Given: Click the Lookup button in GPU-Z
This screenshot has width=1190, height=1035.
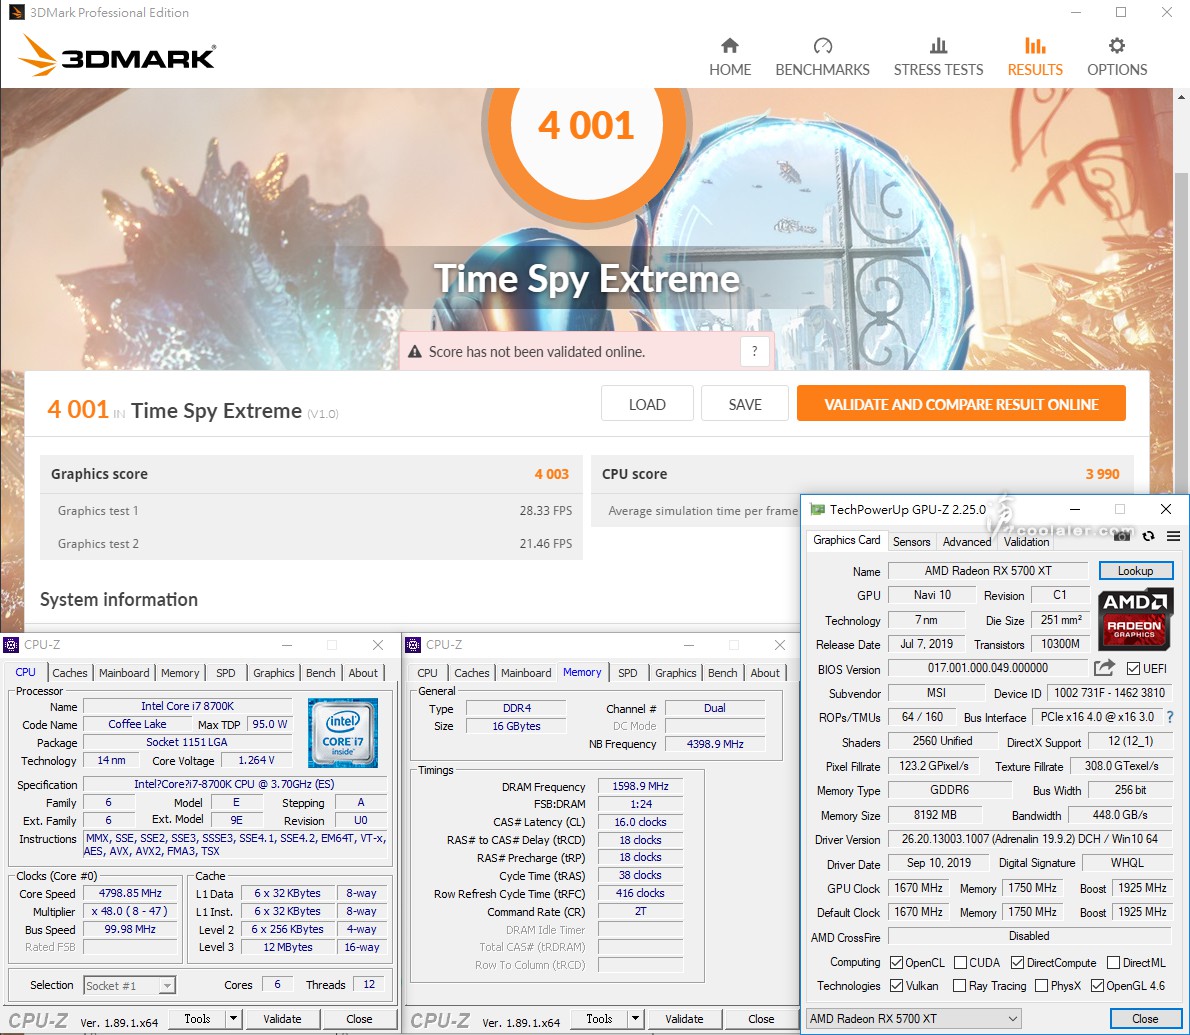Looking at the screenshot, I should pos(1135,571).
